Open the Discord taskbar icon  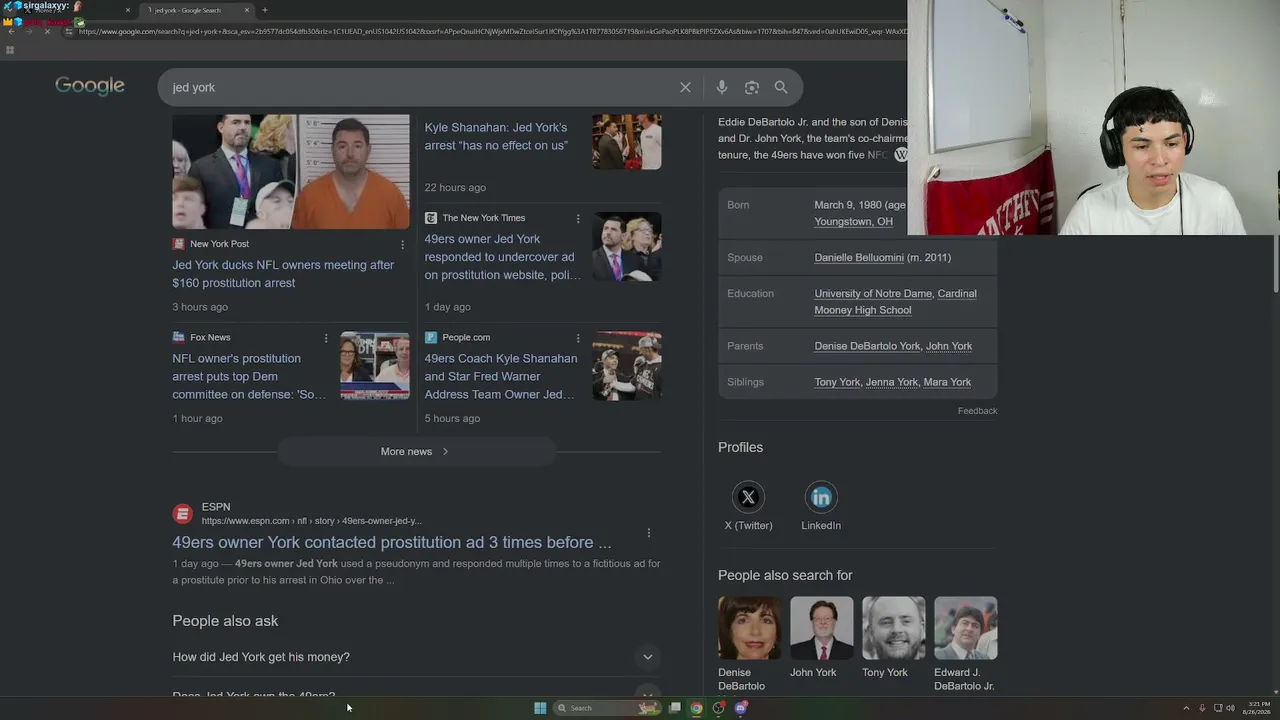coord(741,708)
